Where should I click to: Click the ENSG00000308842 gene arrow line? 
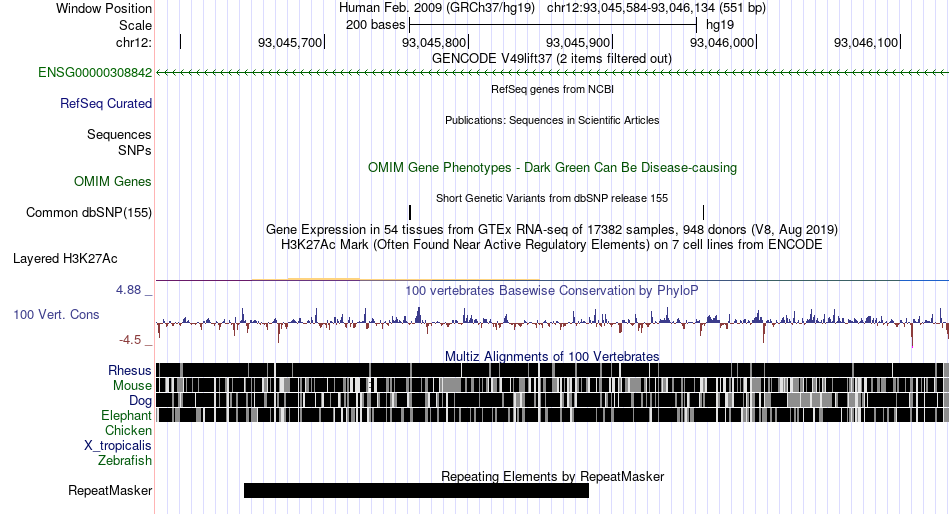(x=552, y=73)
